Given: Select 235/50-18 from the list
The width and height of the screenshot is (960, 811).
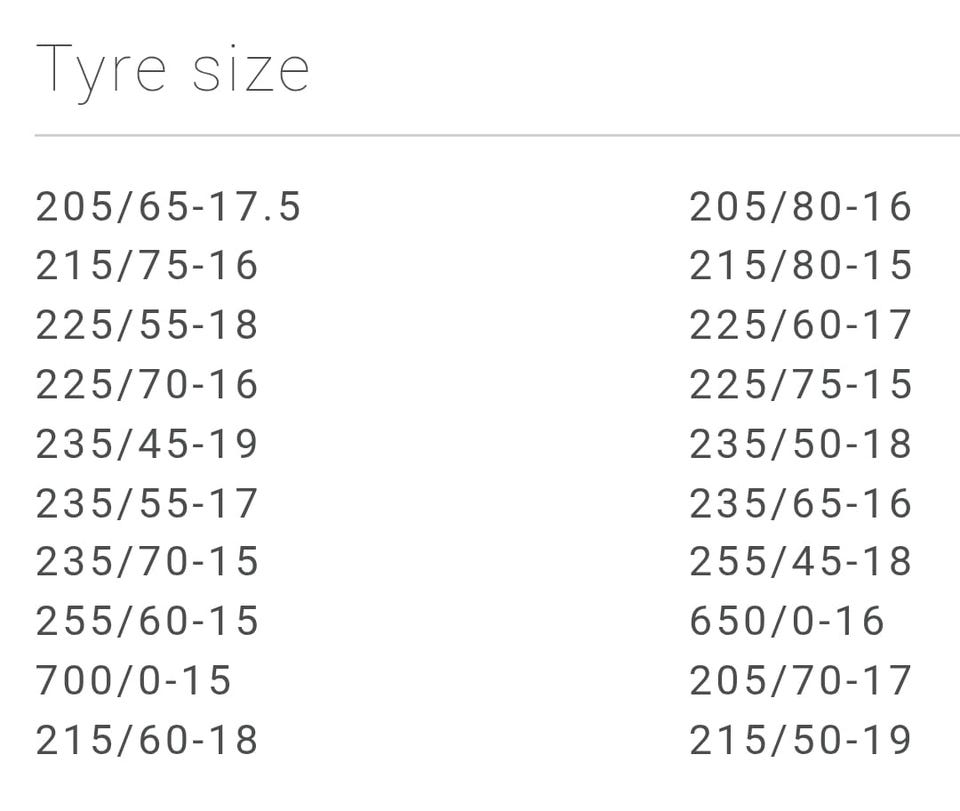Looking at the screenshot, I should point(800,443).
